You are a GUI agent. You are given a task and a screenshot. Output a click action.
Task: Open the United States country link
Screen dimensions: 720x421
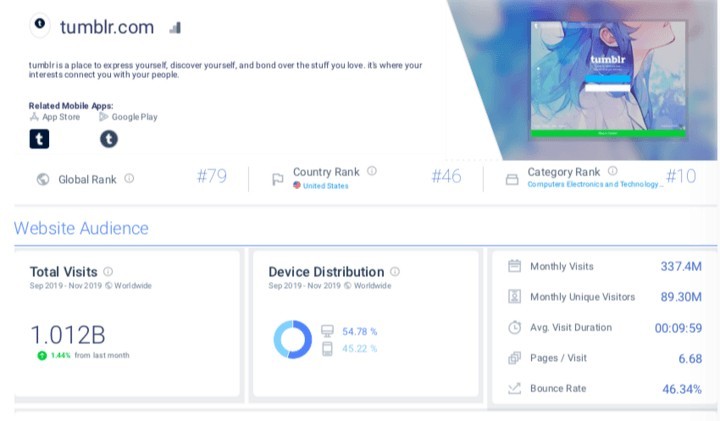[326, 185]
